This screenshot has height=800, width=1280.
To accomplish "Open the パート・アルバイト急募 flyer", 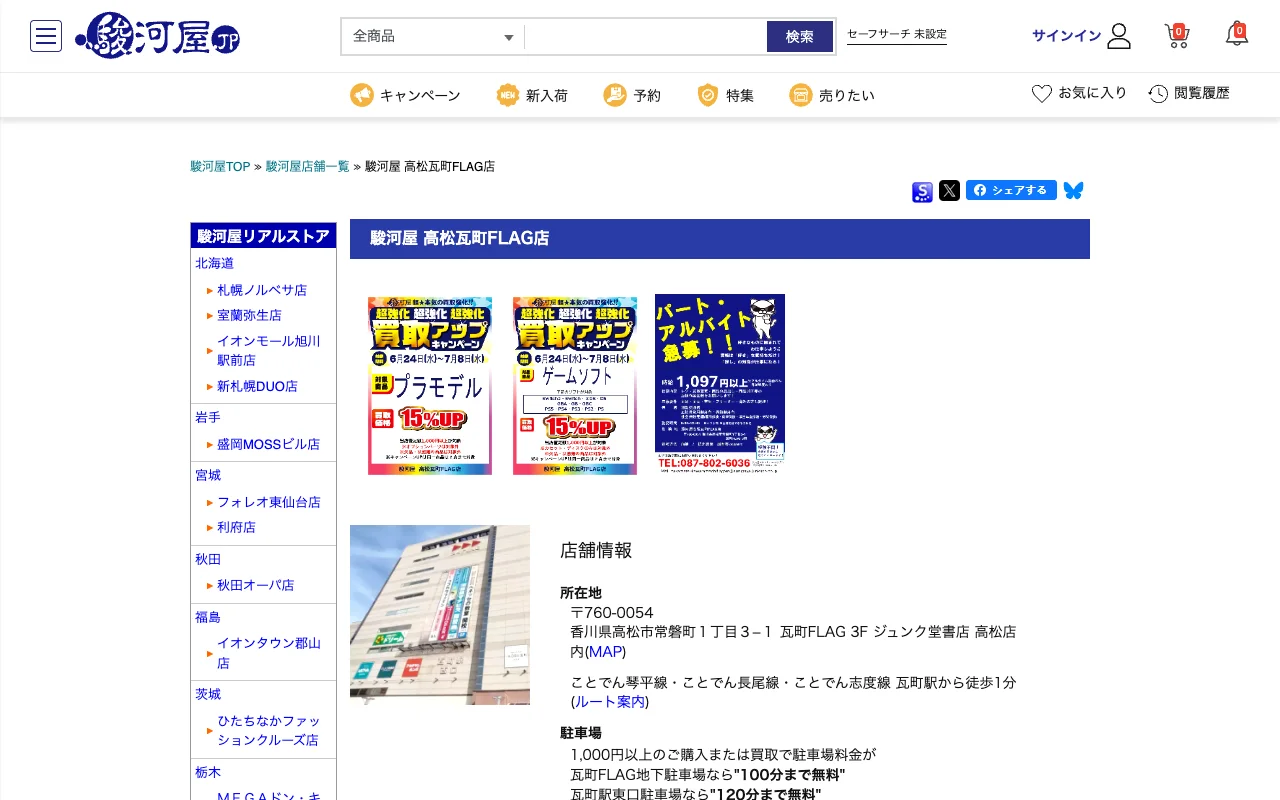I will point(720,383).
